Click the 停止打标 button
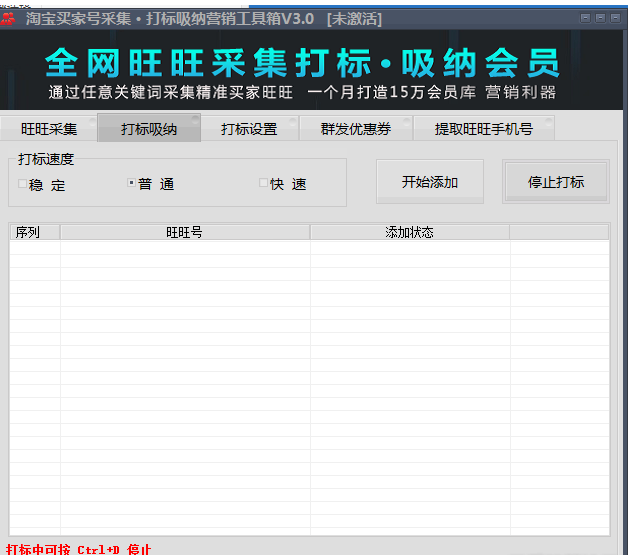The width and height of the screenshot is (630, 555). tap(556, 182)
